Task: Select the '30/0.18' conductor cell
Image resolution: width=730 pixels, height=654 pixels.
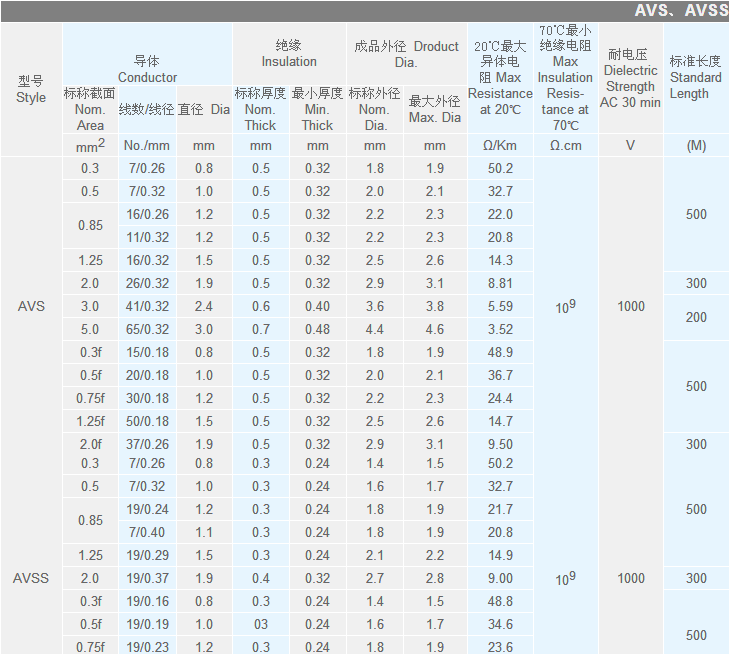Action: click(147, 398)
